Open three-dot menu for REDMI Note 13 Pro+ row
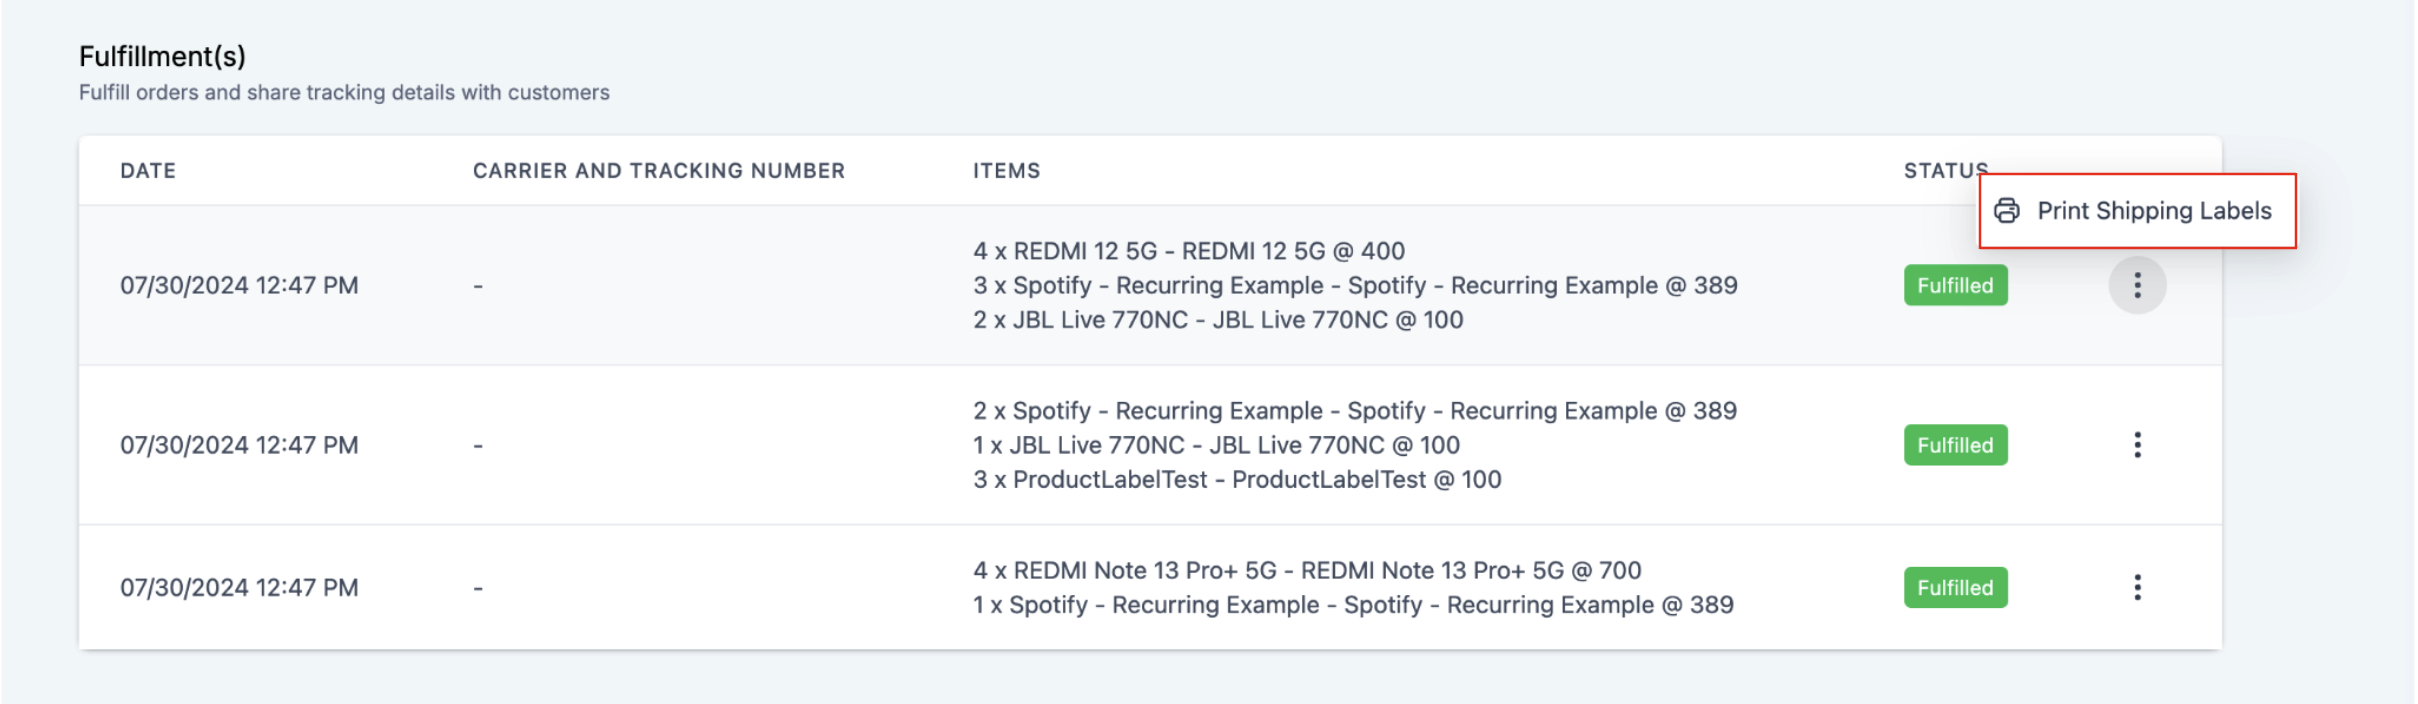The image size is (2418, 704). tap(2137, 587)
